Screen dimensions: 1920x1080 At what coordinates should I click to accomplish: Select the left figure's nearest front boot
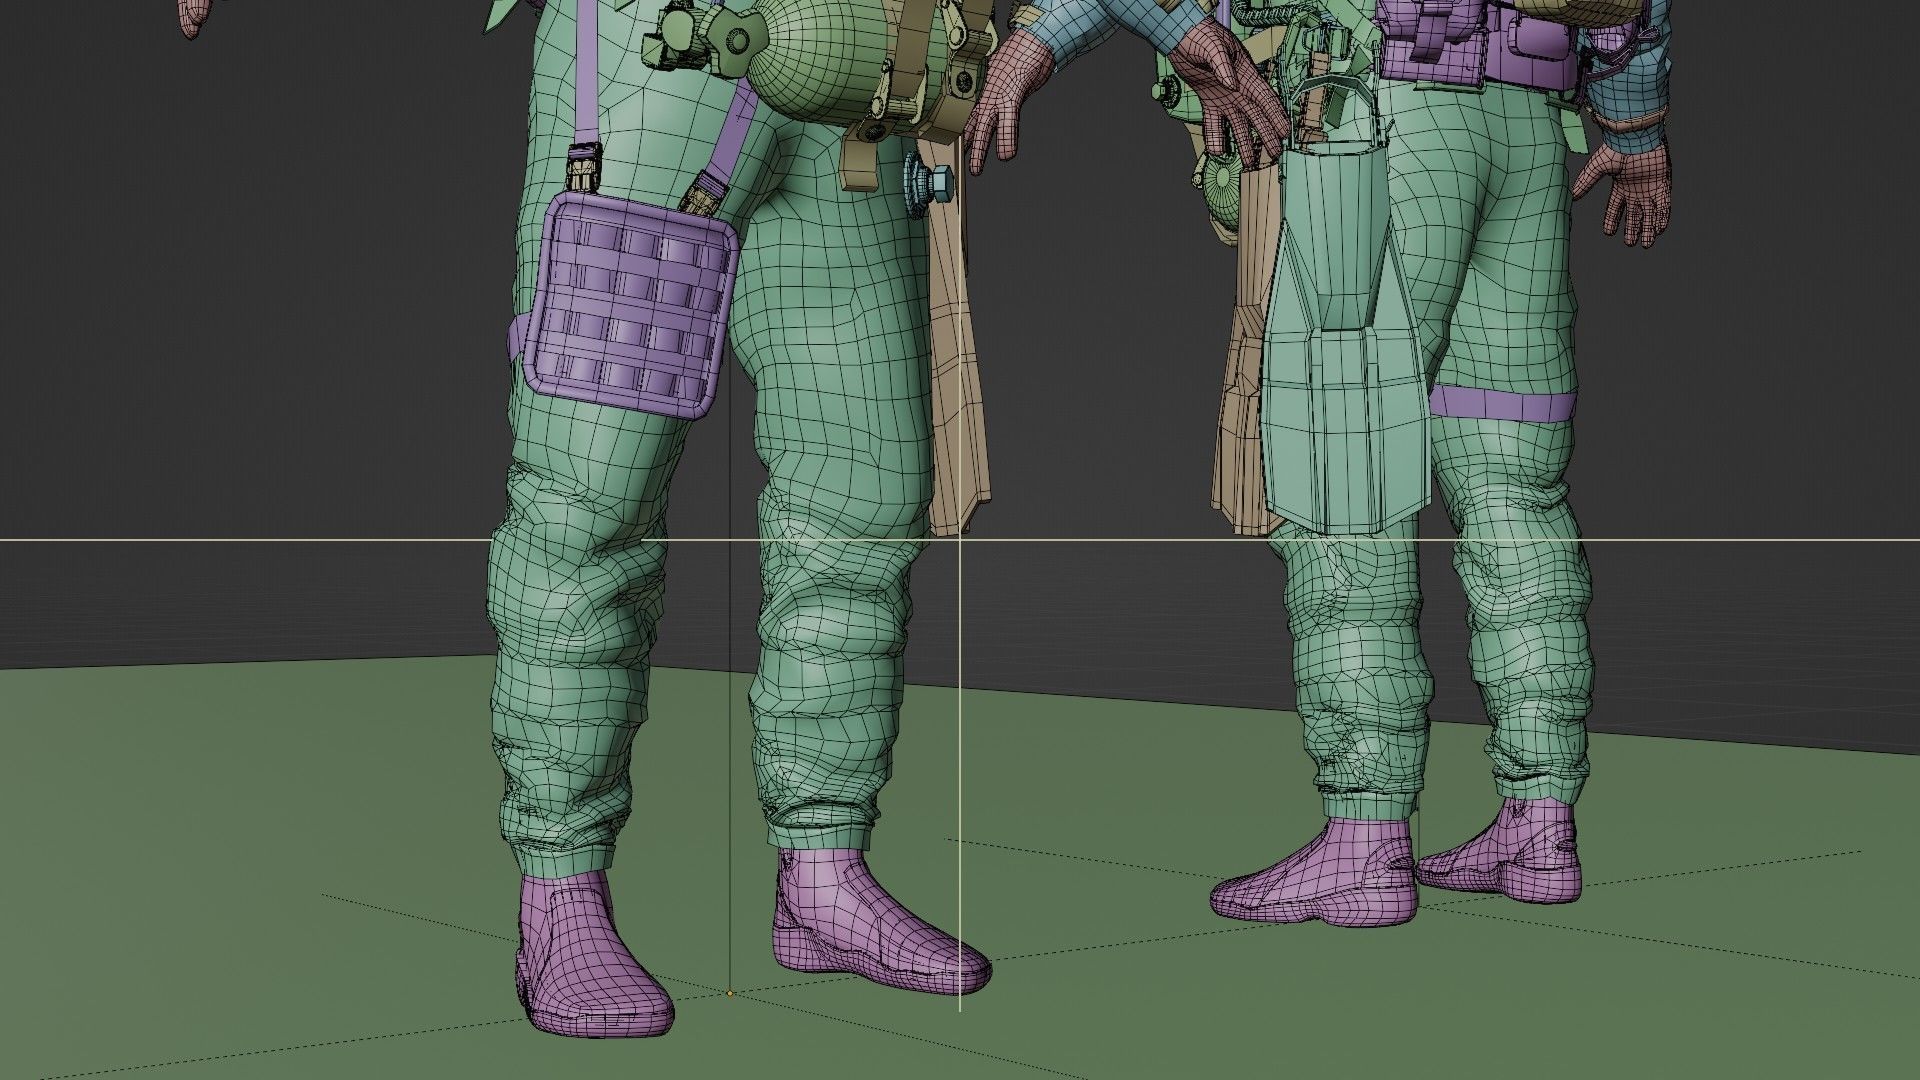592,953
